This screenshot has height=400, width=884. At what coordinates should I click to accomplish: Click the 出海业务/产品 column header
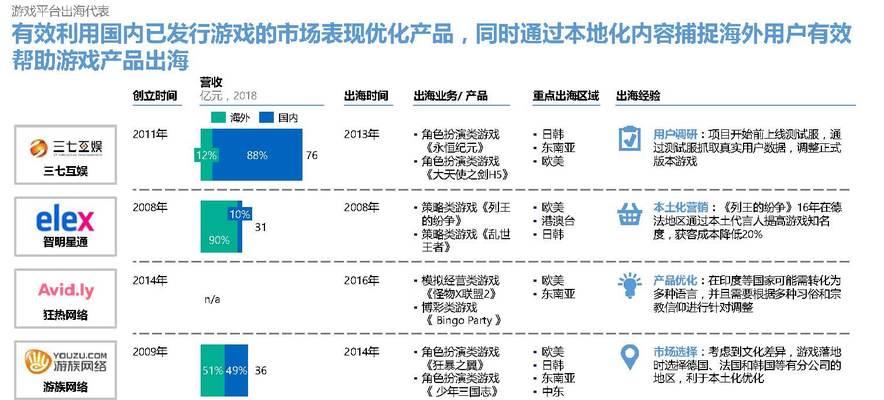coord(450,96)
